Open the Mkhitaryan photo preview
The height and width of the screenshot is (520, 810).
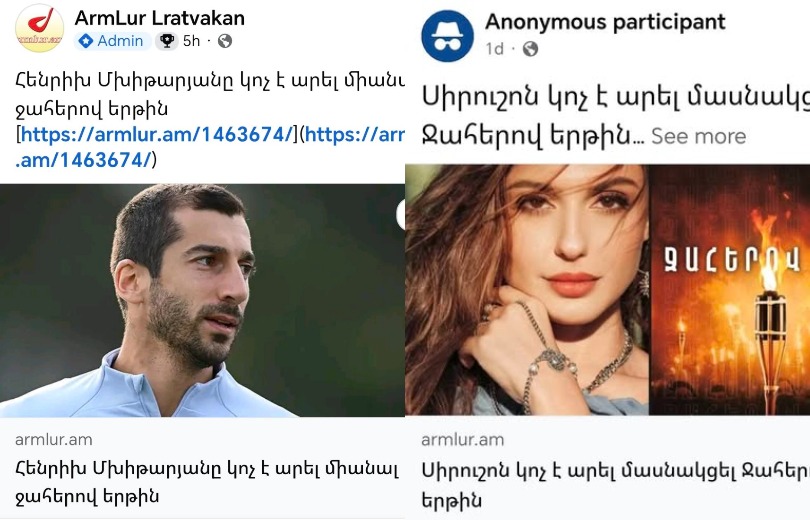click(202, 301)
